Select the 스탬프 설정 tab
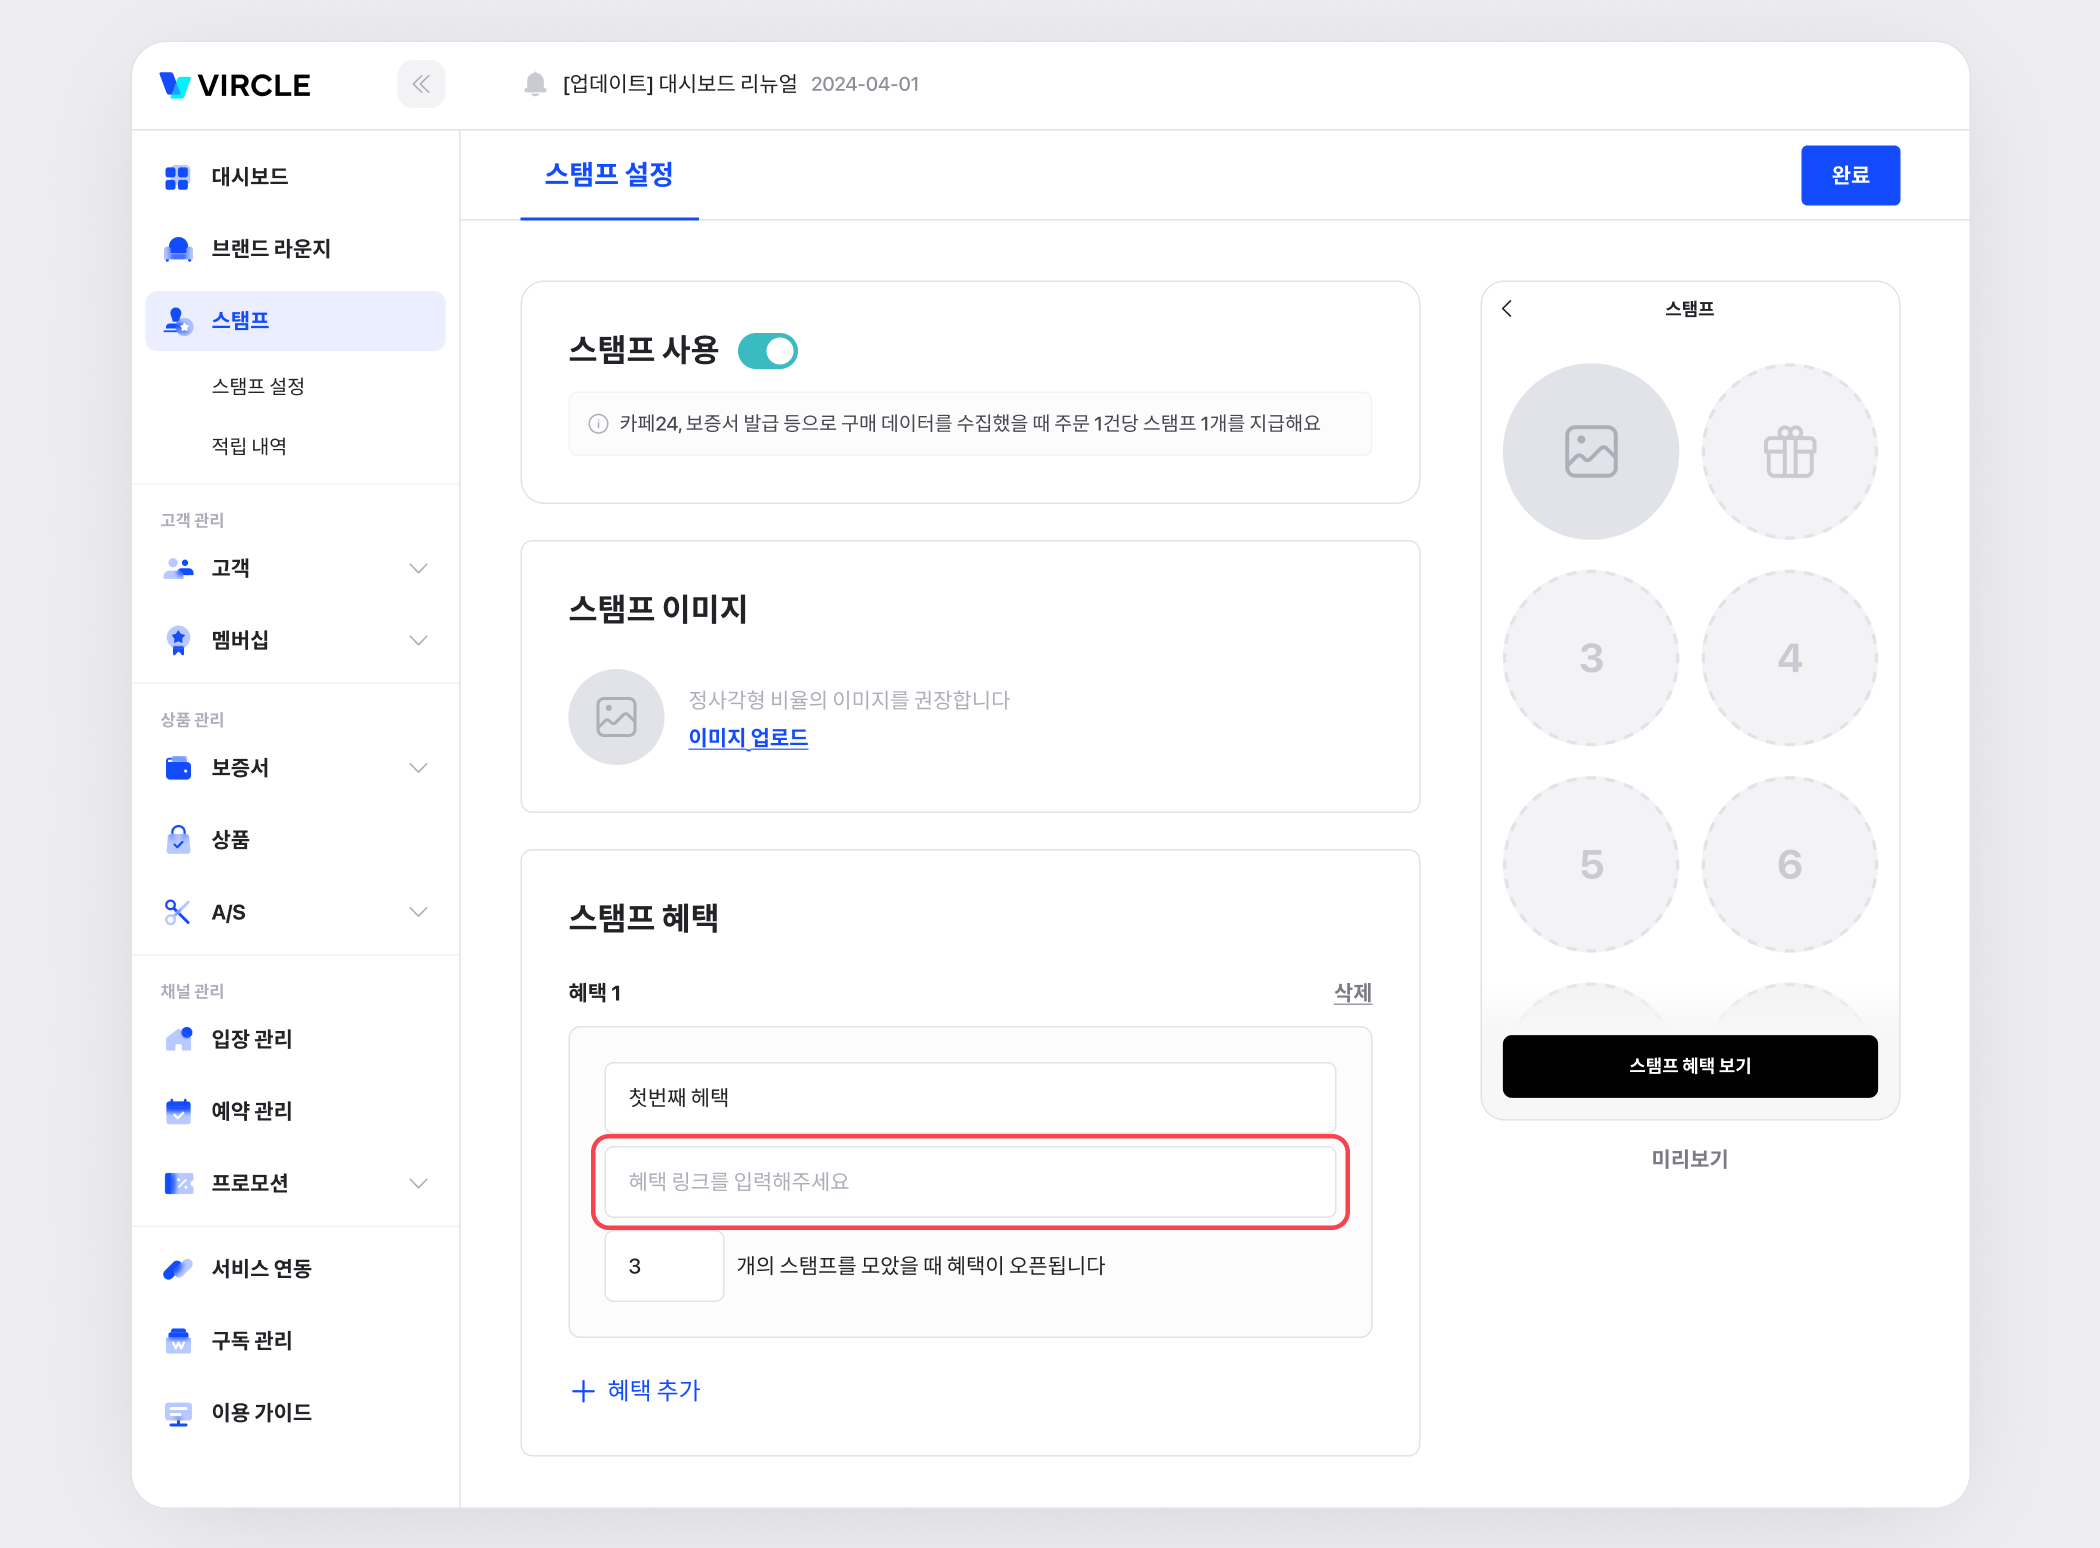 [608, 175]
